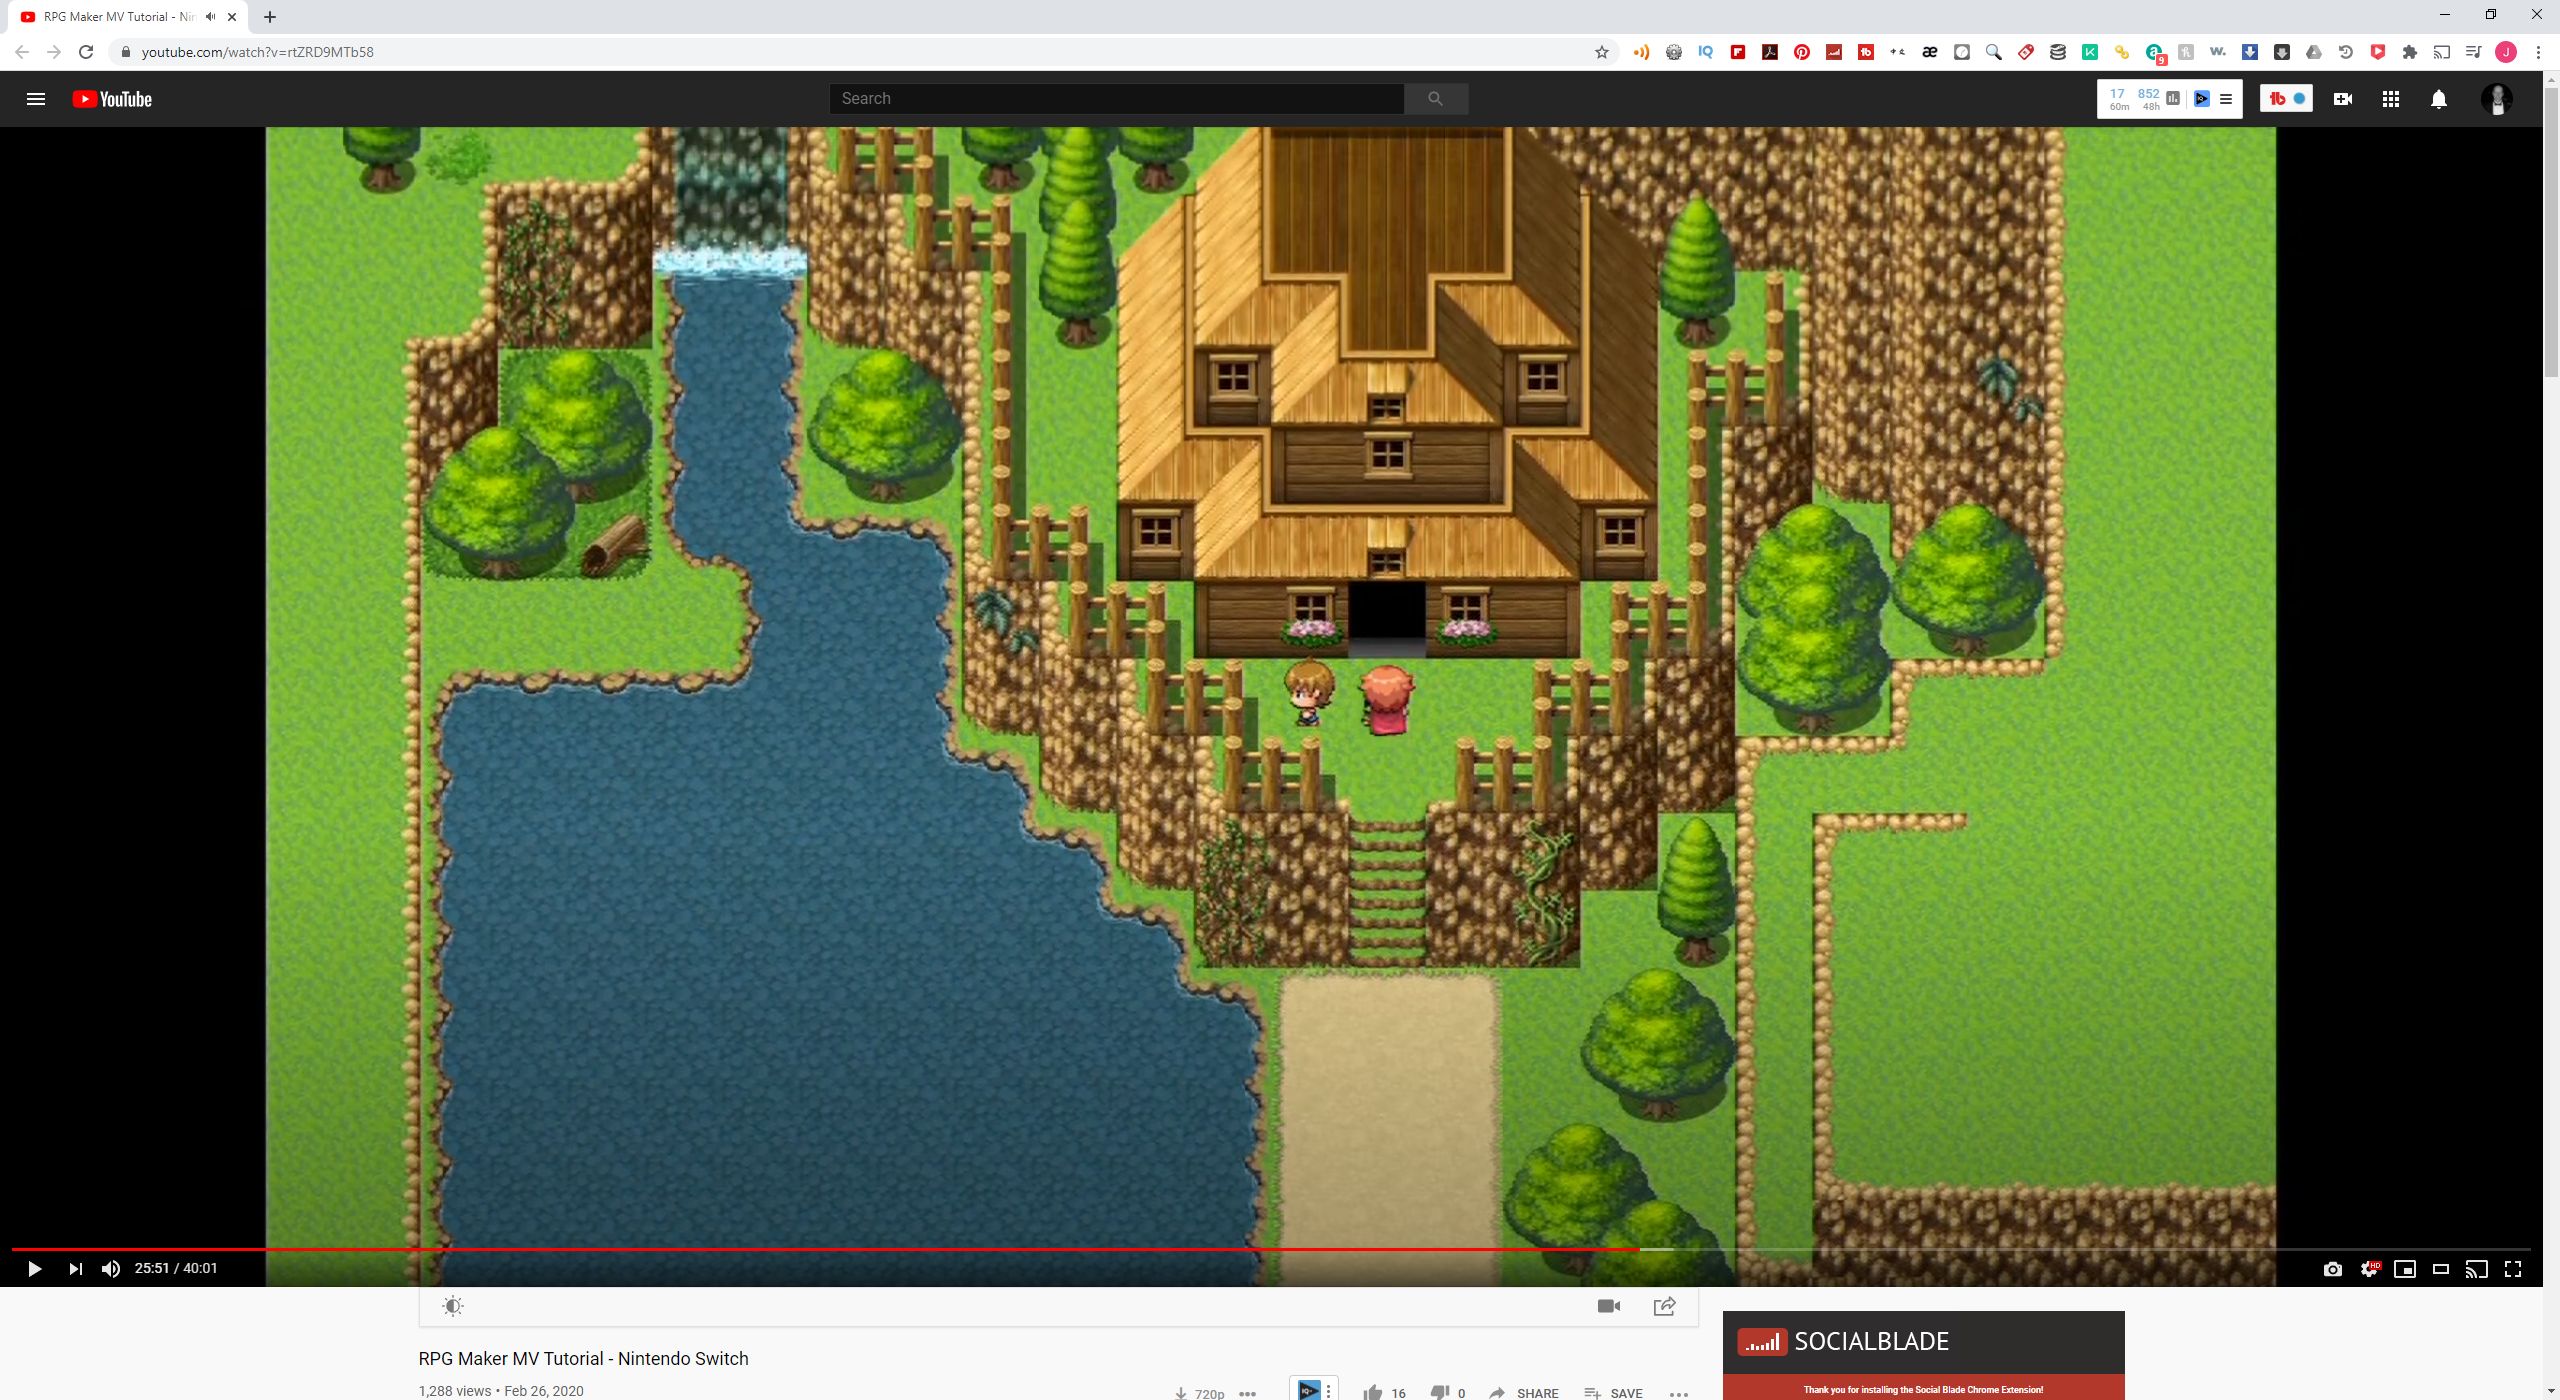Open the yellow chain link extension
Image resolution: width=2560 pixels, height=1400 pixels.
click(2122, 52)
